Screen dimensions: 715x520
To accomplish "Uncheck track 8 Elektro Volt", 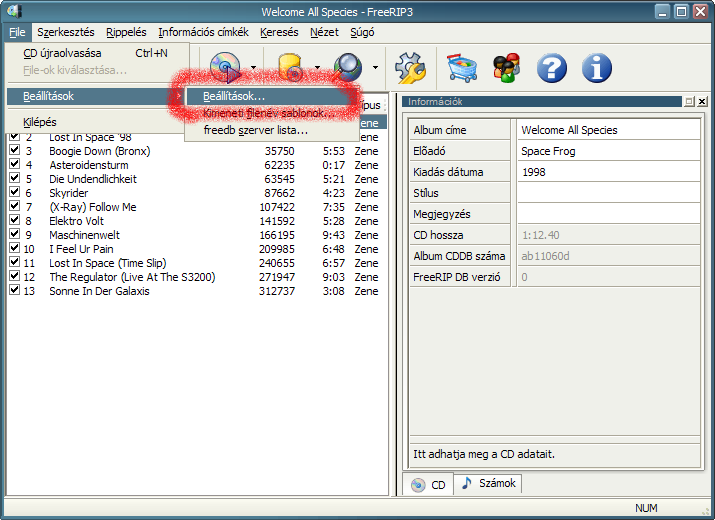I will coord(15,219).
